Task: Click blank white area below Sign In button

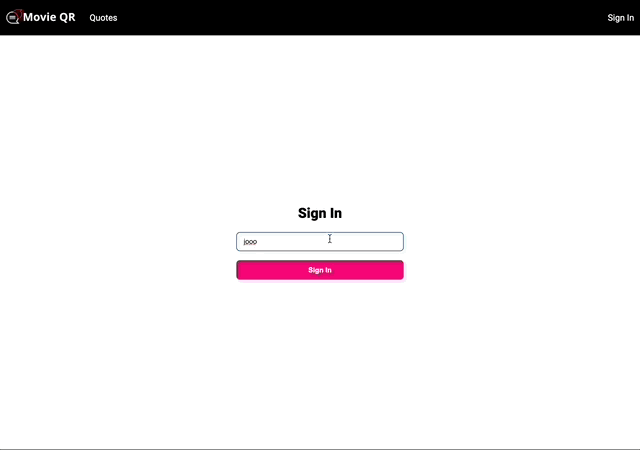Action: [320, 359]
